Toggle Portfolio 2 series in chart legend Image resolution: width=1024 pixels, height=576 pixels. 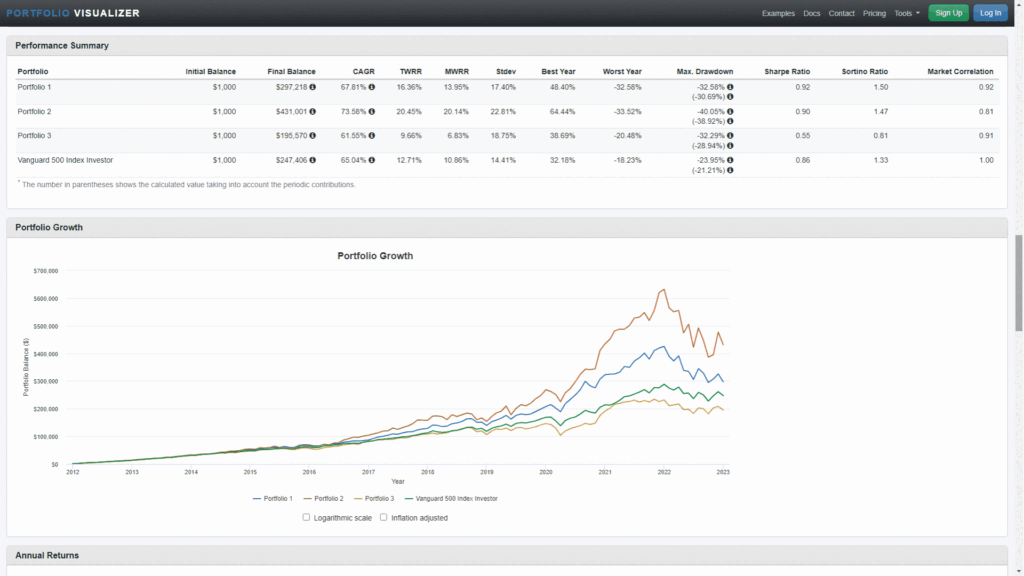click(x=327, y=498)
